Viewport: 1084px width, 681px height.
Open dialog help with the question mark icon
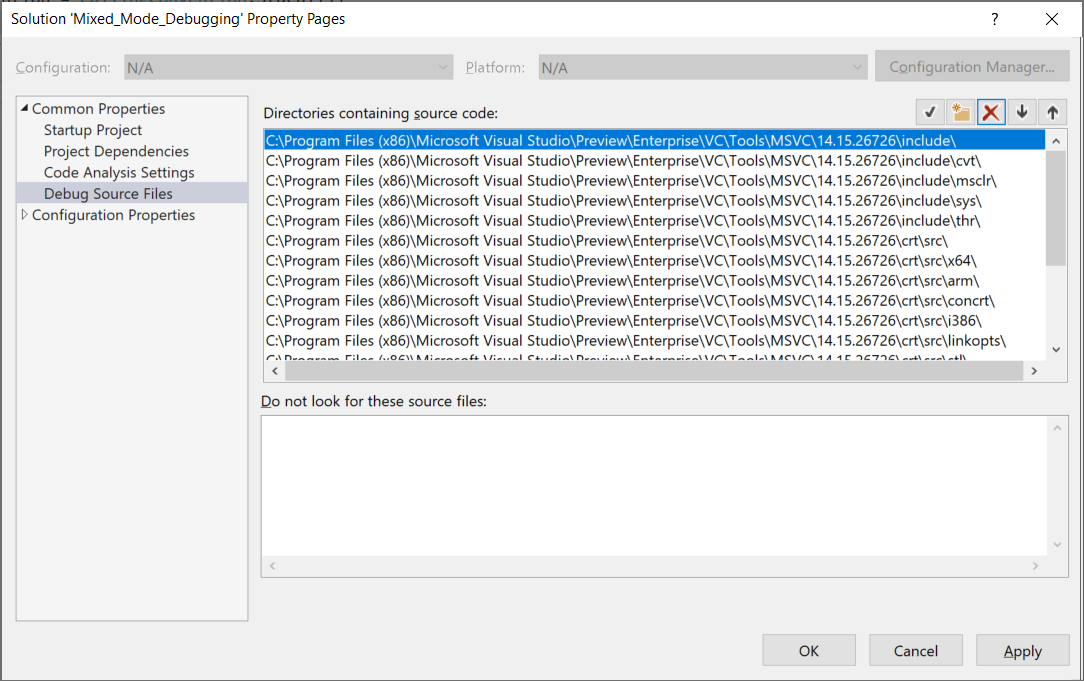(x=994, y=19)
